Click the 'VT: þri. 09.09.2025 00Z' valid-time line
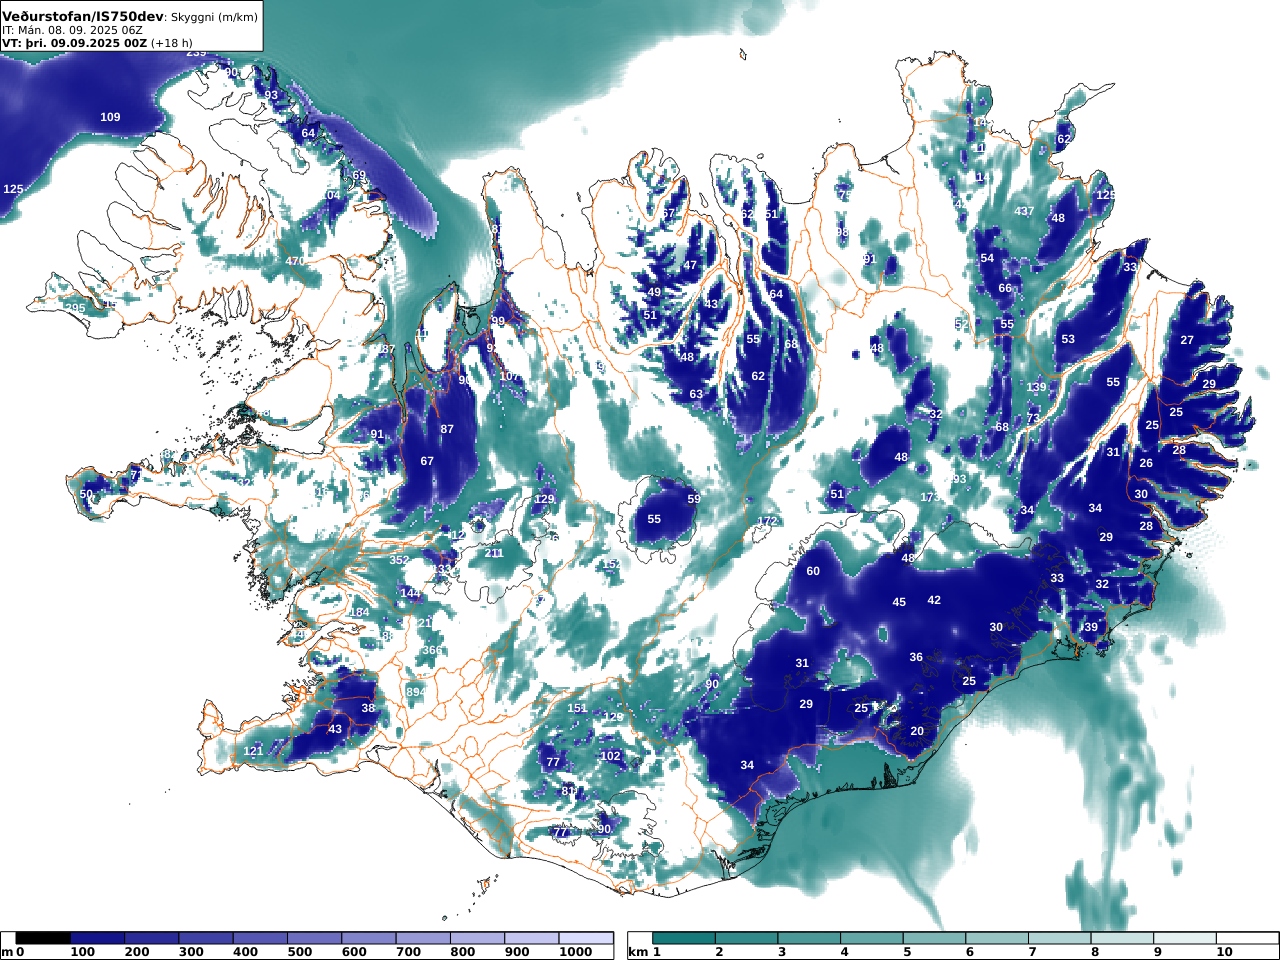1280x960 pixels. 75,44
